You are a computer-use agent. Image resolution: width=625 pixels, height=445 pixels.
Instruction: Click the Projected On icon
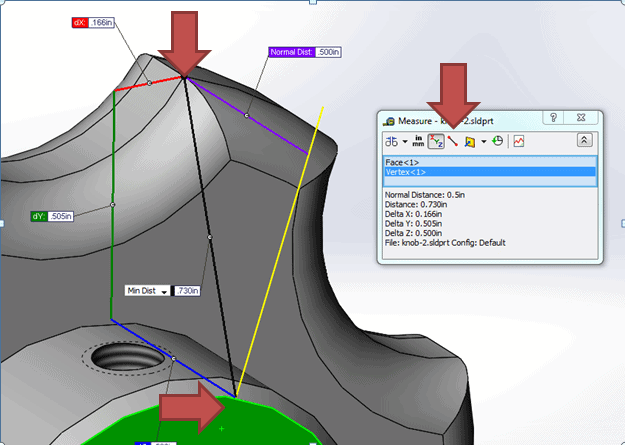[470, 142]
